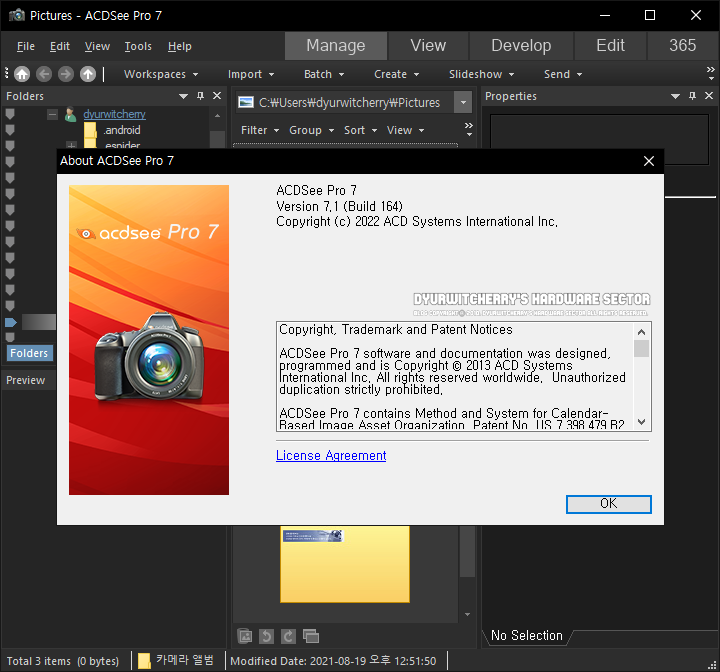Close the About ACDSee Pro 7 dialog
This screenshot has width=720, height=672.
coord(648,161)
